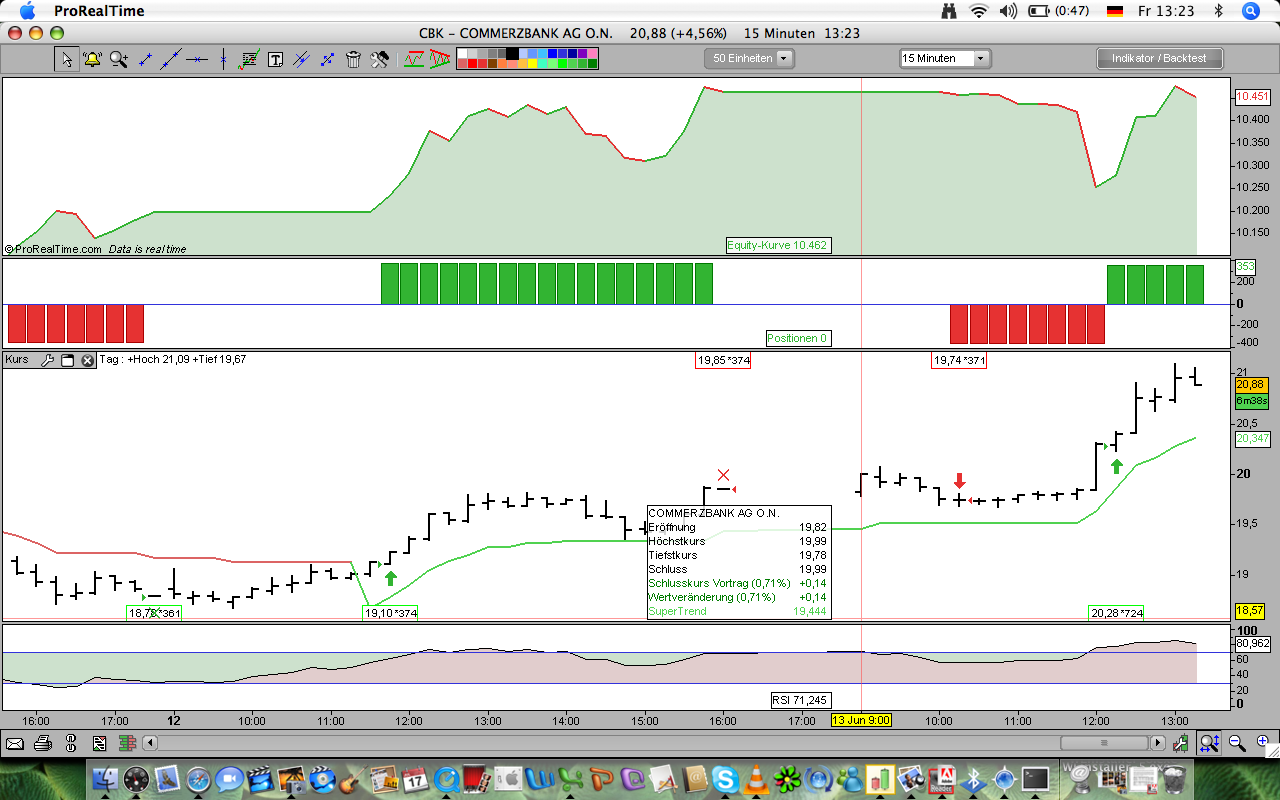Activate the magnifier zoom tool in toolbar
Image resolution: width=1280 pixels, height=800 pixels.
119,59
